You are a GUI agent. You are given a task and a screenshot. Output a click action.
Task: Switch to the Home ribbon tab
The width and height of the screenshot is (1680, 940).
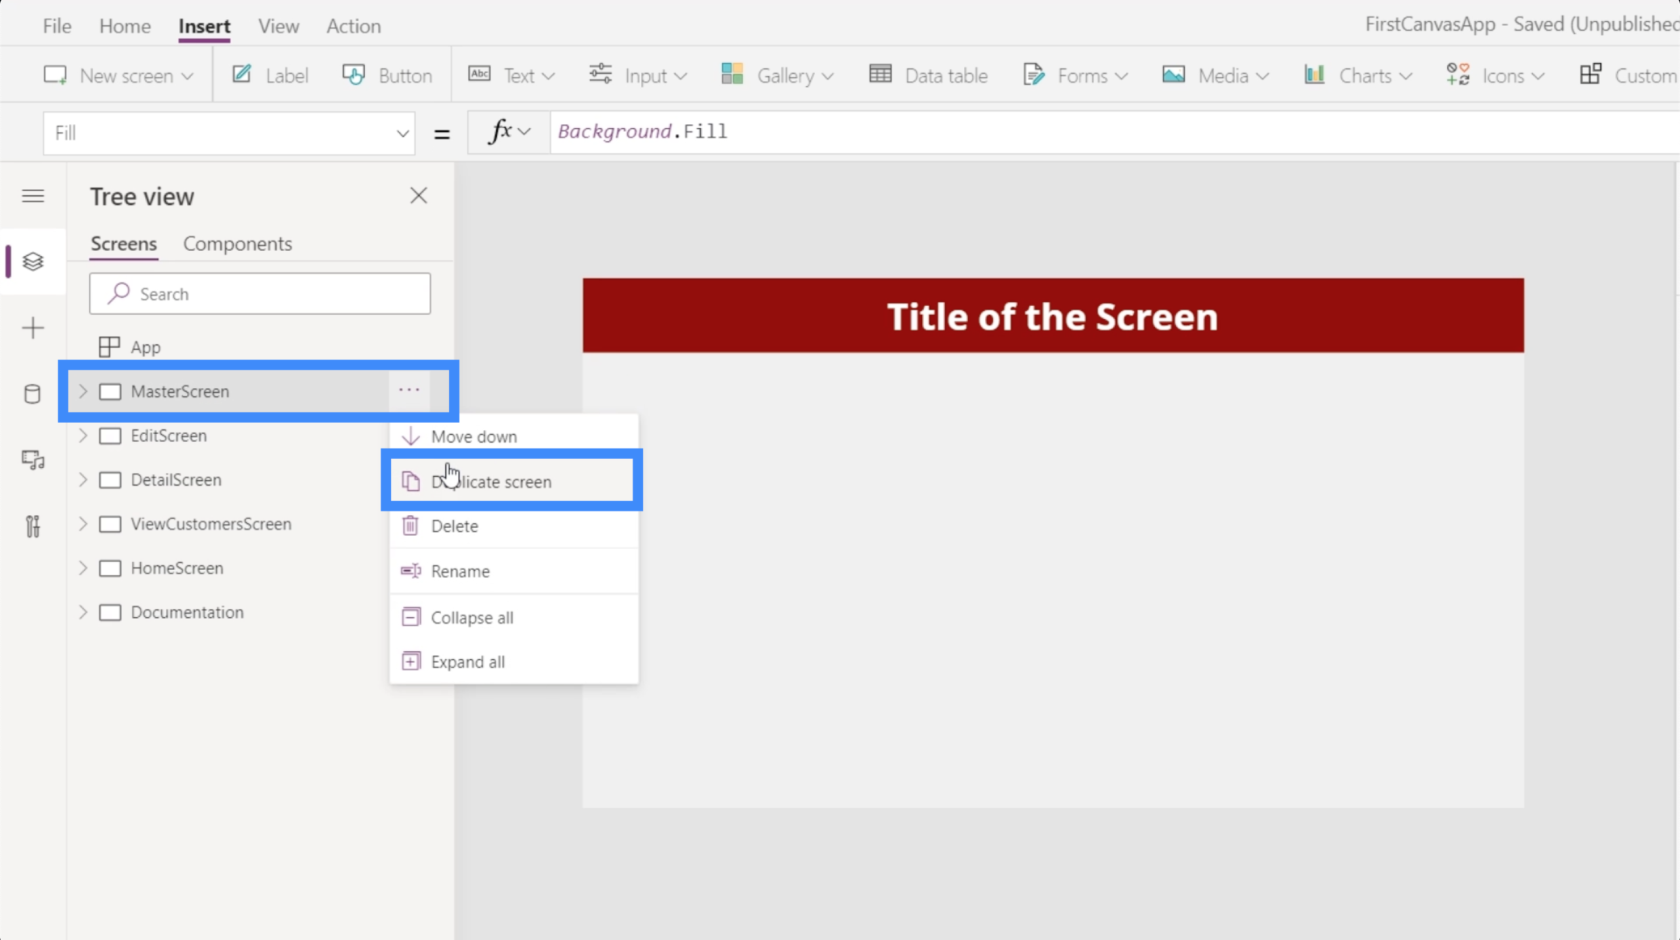pyautogui.click(x=125, y=26)
